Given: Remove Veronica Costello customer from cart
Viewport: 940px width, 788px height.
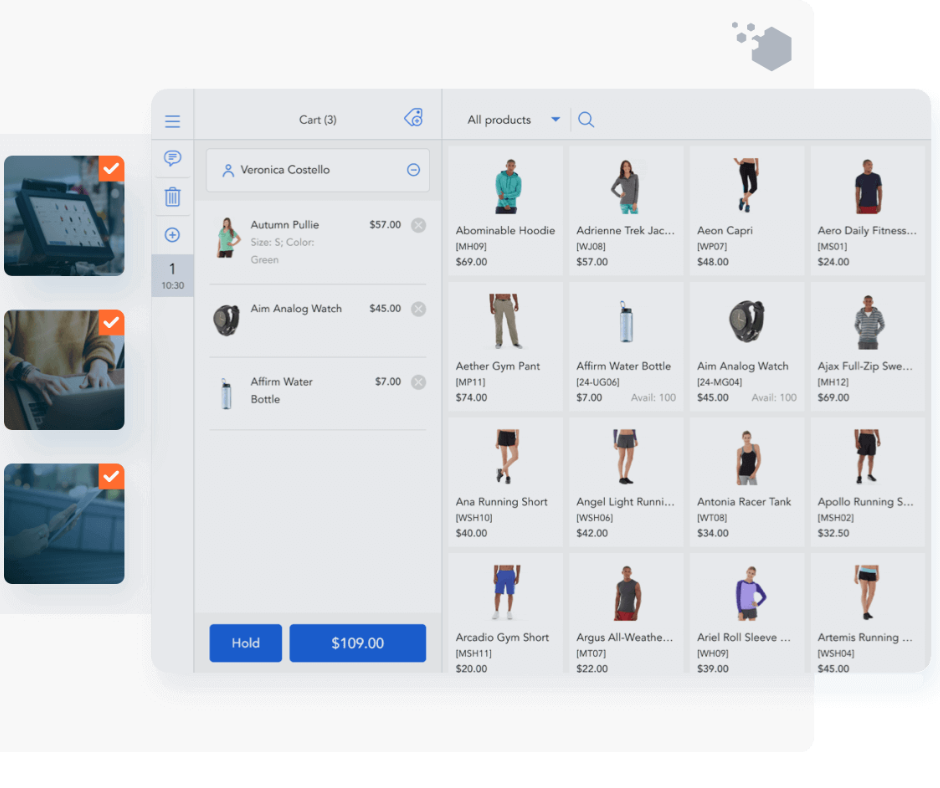Looking at the screenshot, I should tap(413, 170).
